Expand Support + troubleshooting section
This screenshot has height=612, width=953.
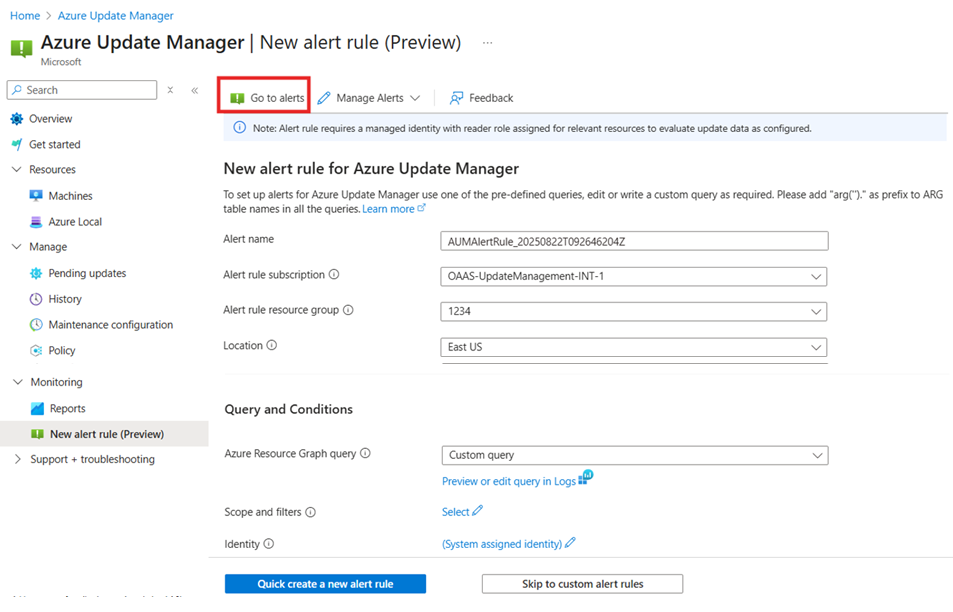[x=92, y=459]
